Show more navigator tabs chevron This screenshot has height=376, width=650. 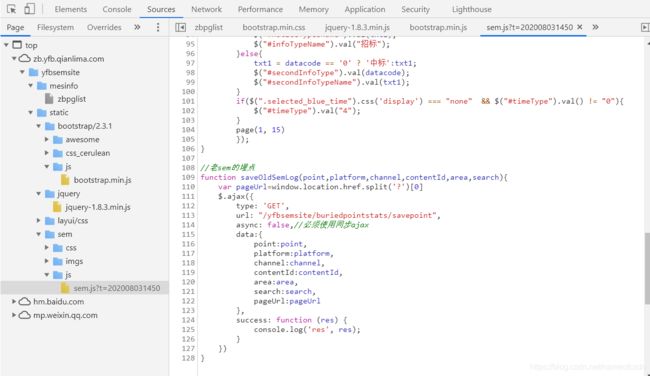(137, 27)
